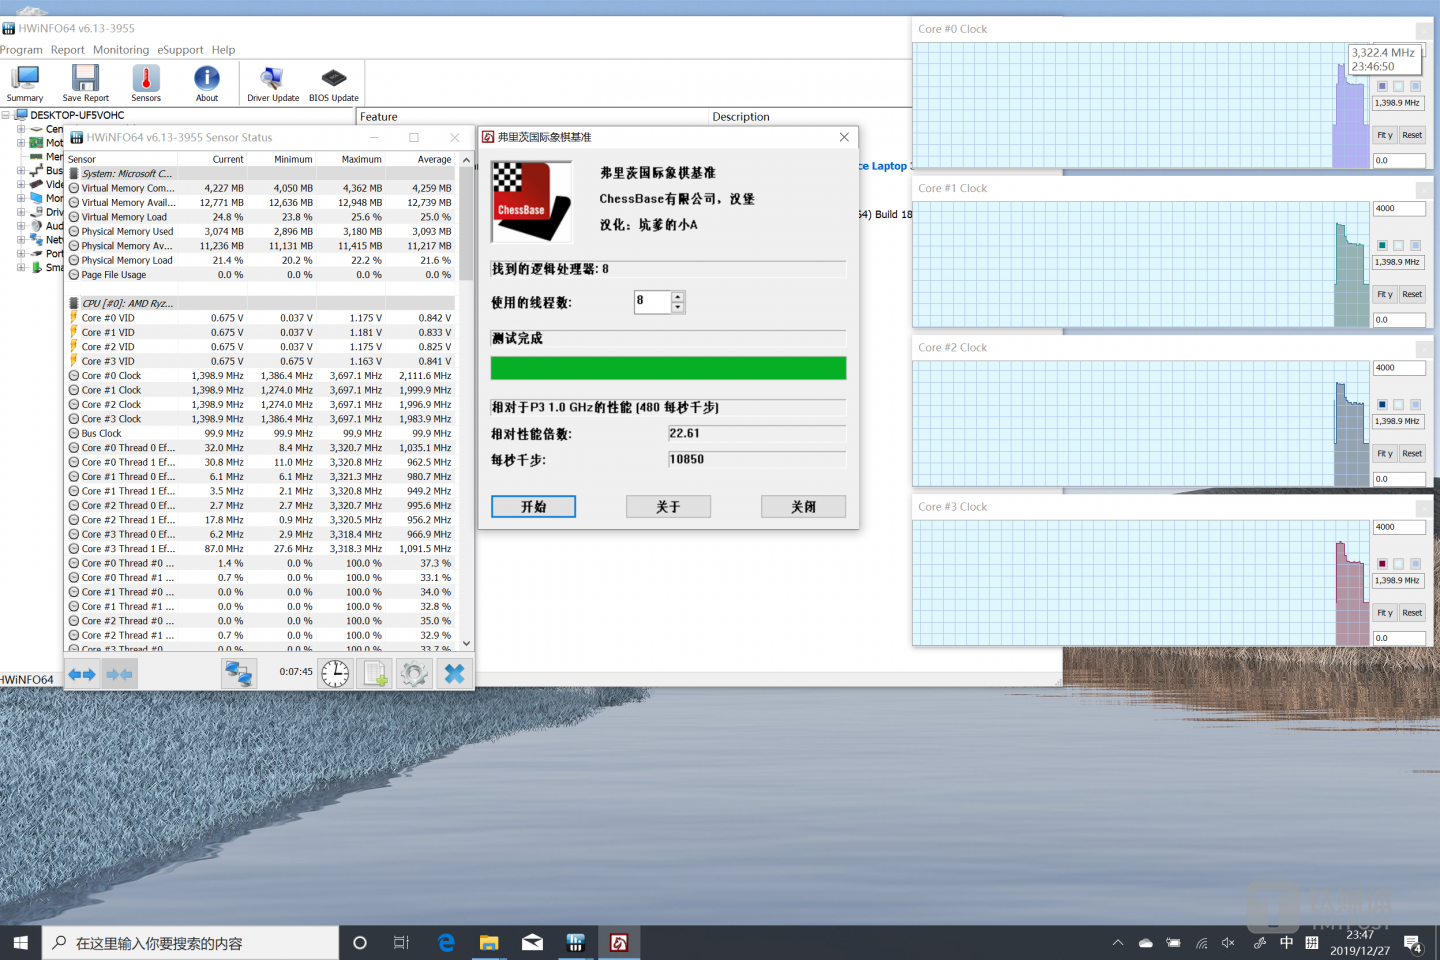Image resolution: width=1440 pixels, height=960 pixels.
Task: Click the network remote monitors icon
Action: (238, 674)
